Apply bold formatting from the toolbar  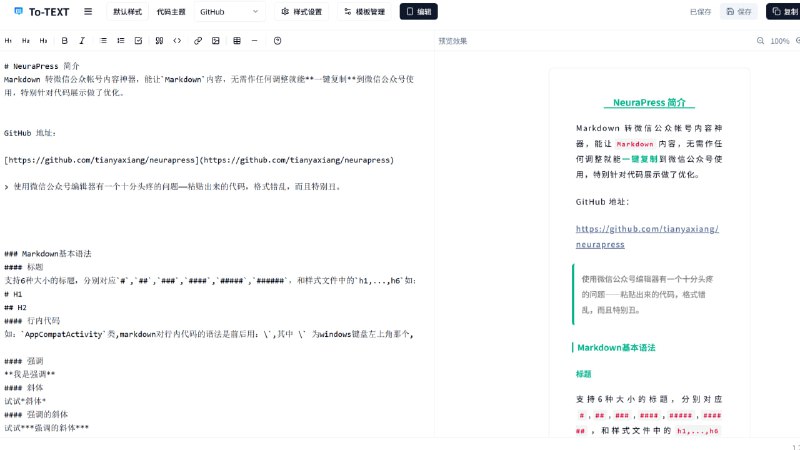click(x=64, y=41)
